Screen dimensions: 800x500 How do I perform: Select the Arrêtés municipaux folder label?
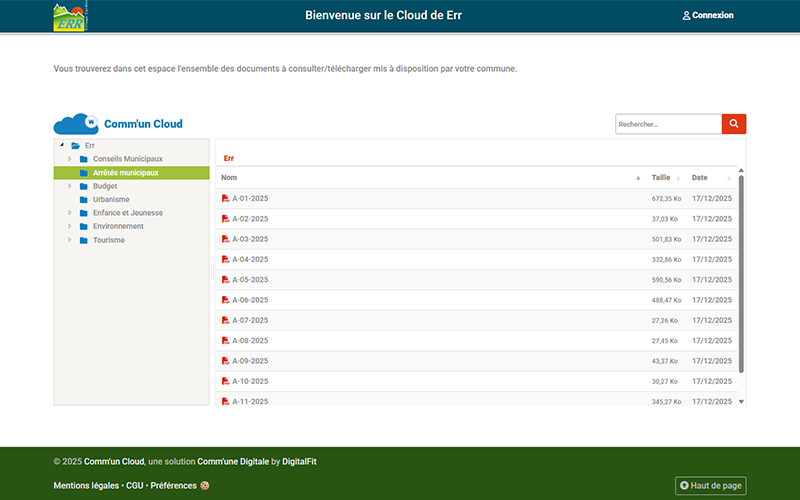(x=126, y=173)
